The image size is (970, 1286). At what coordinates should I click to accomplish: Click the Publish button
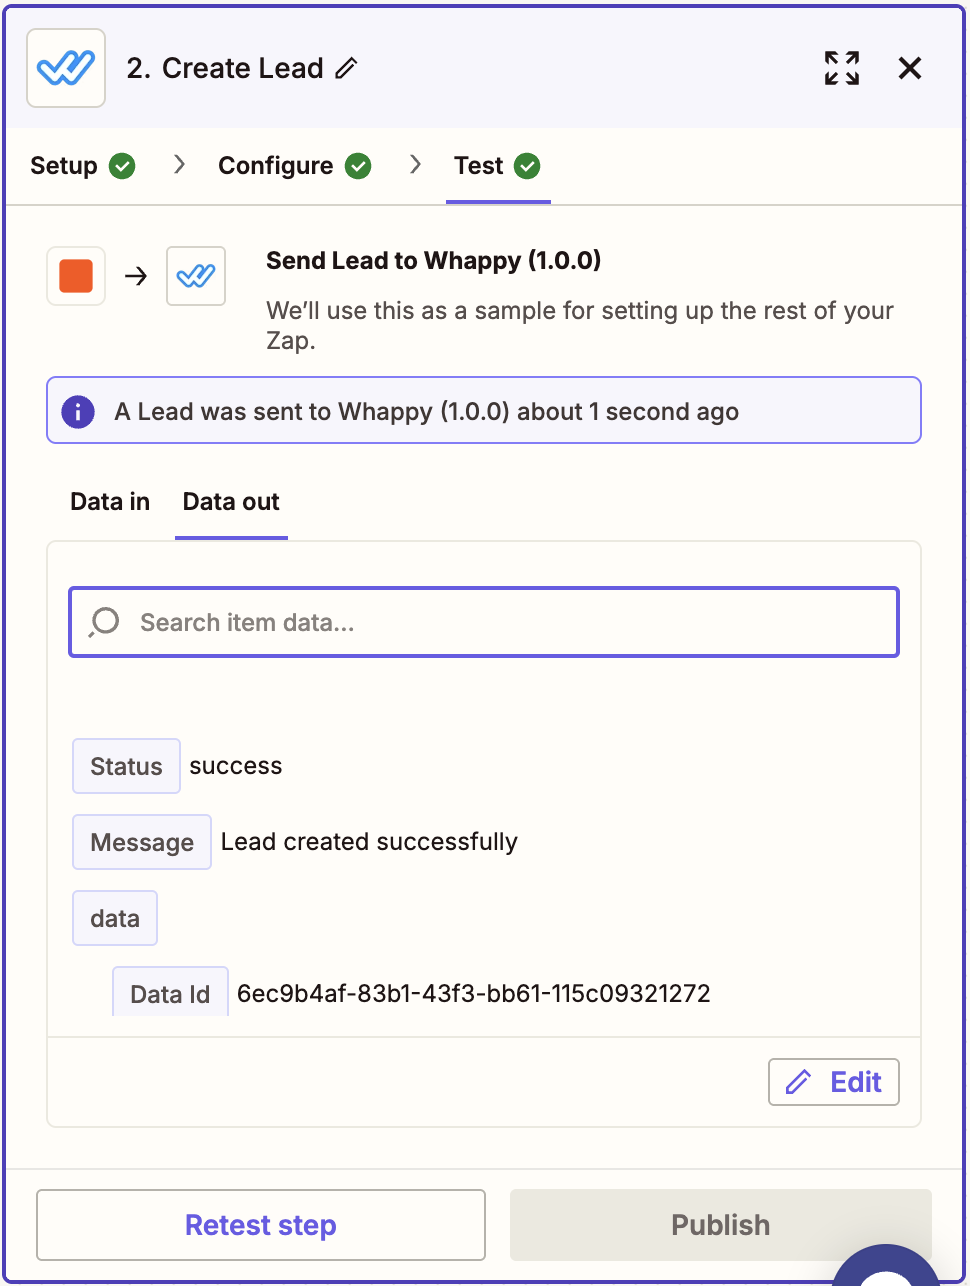(719, 1224)
